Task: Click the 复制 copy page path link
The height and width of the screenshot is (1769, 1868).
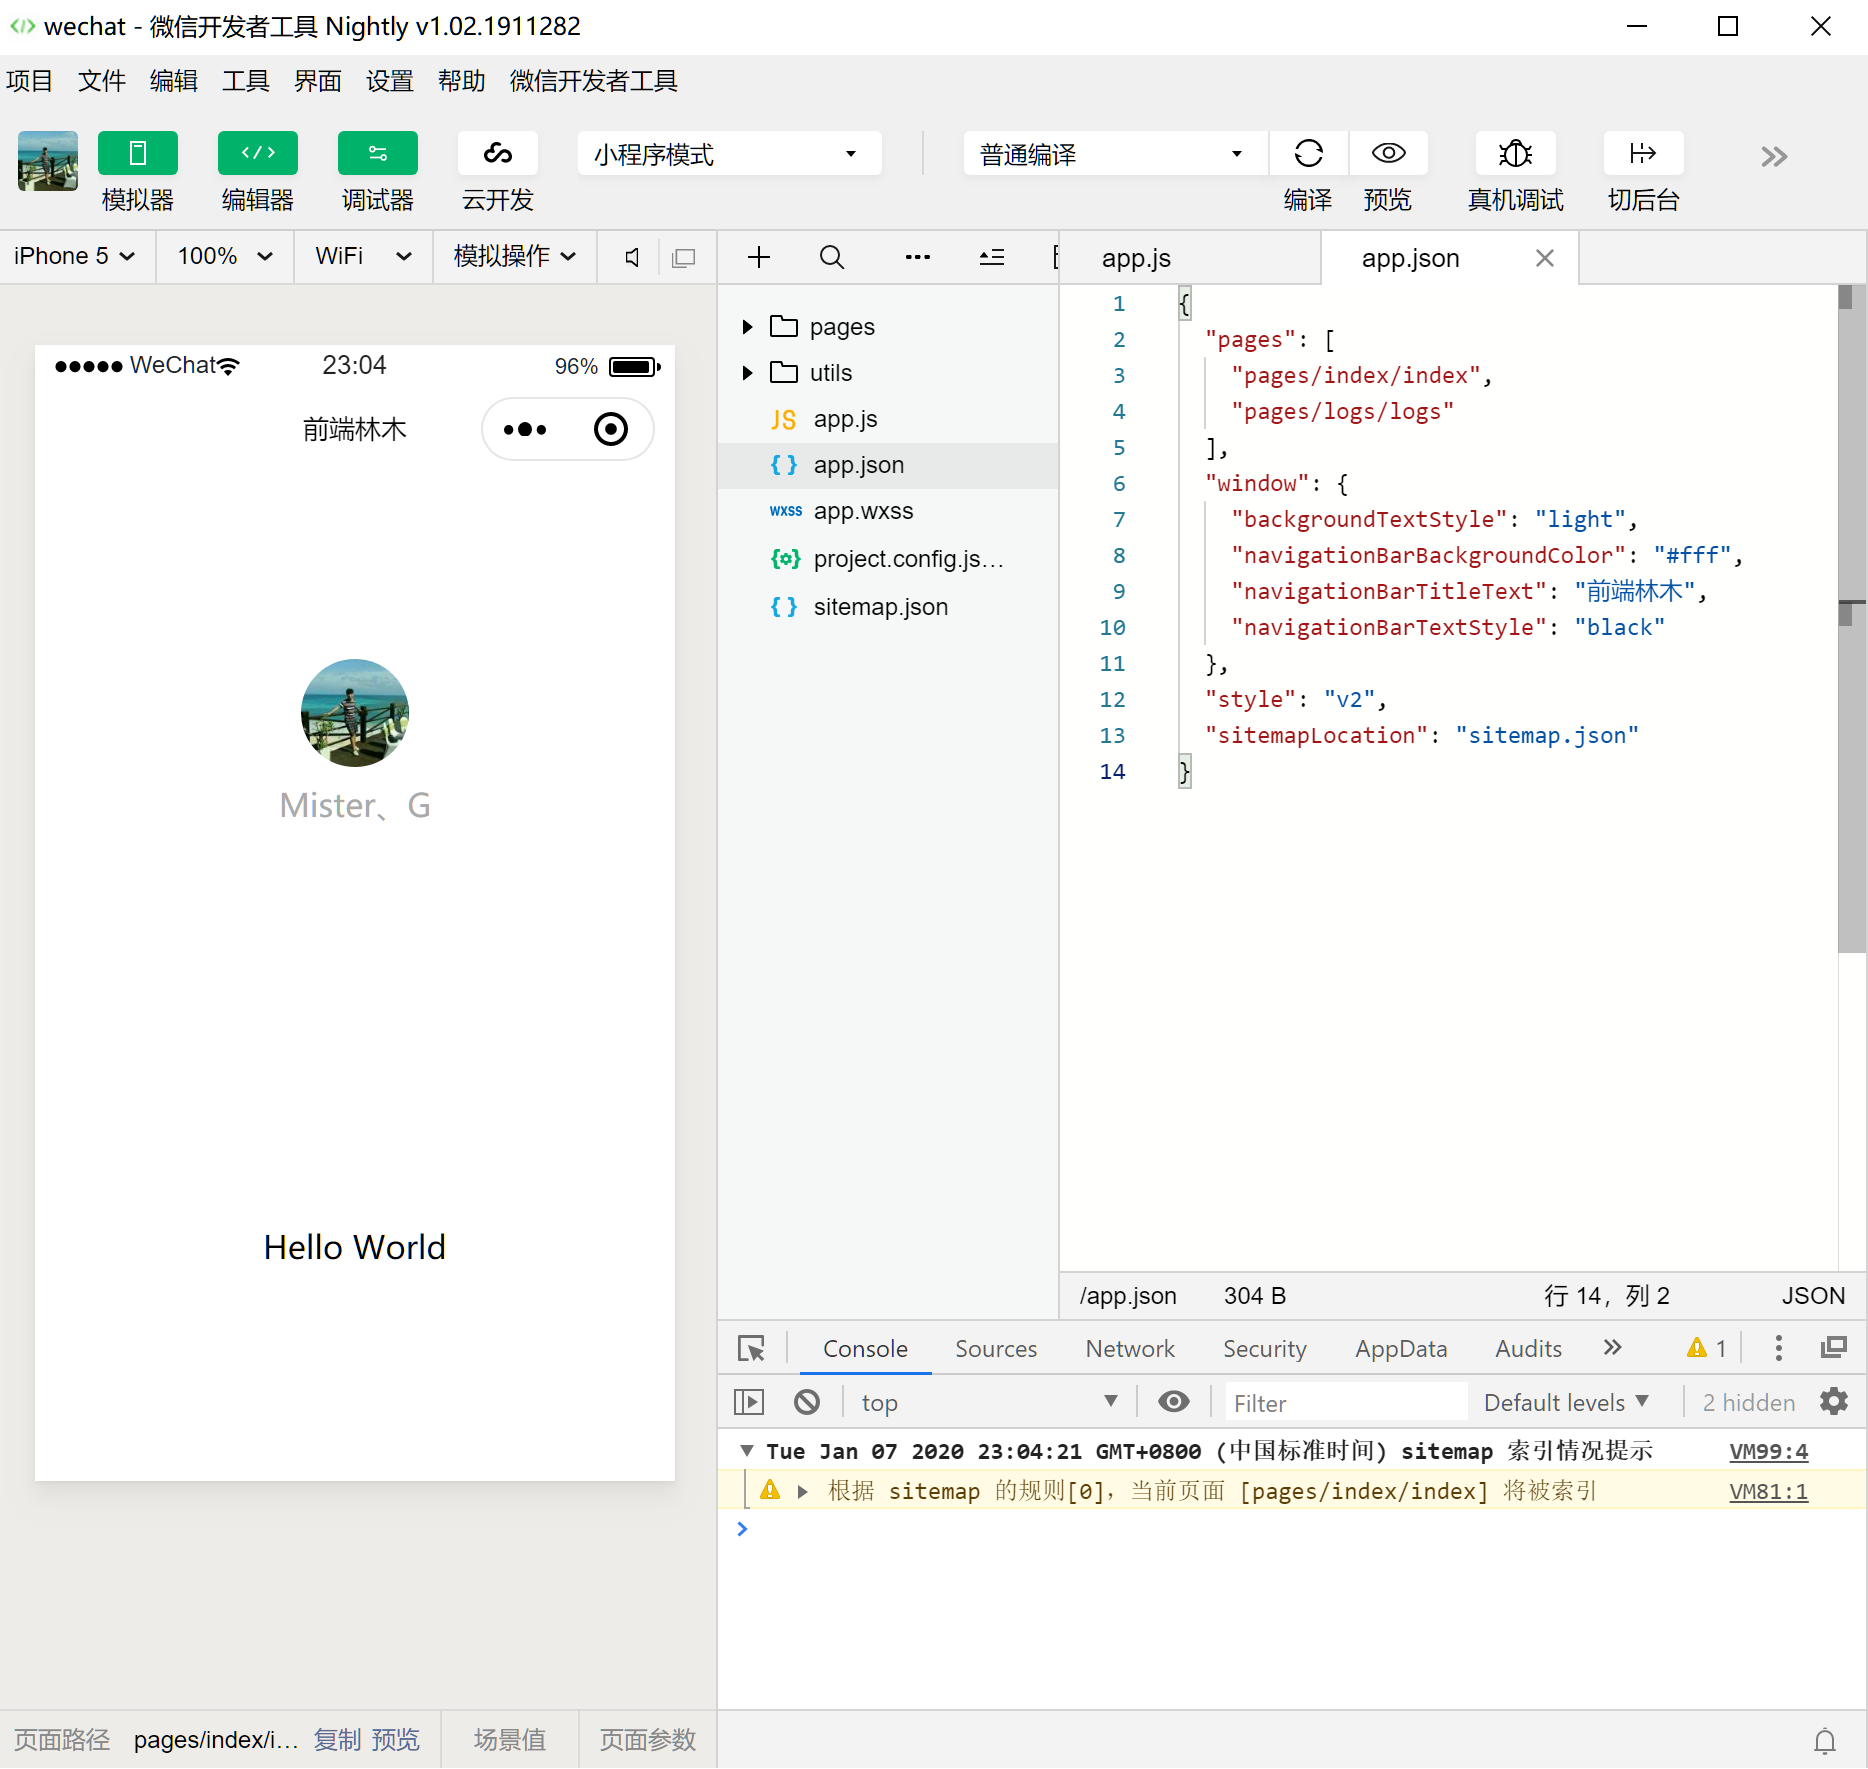Action: click(x=337, y=1740)
